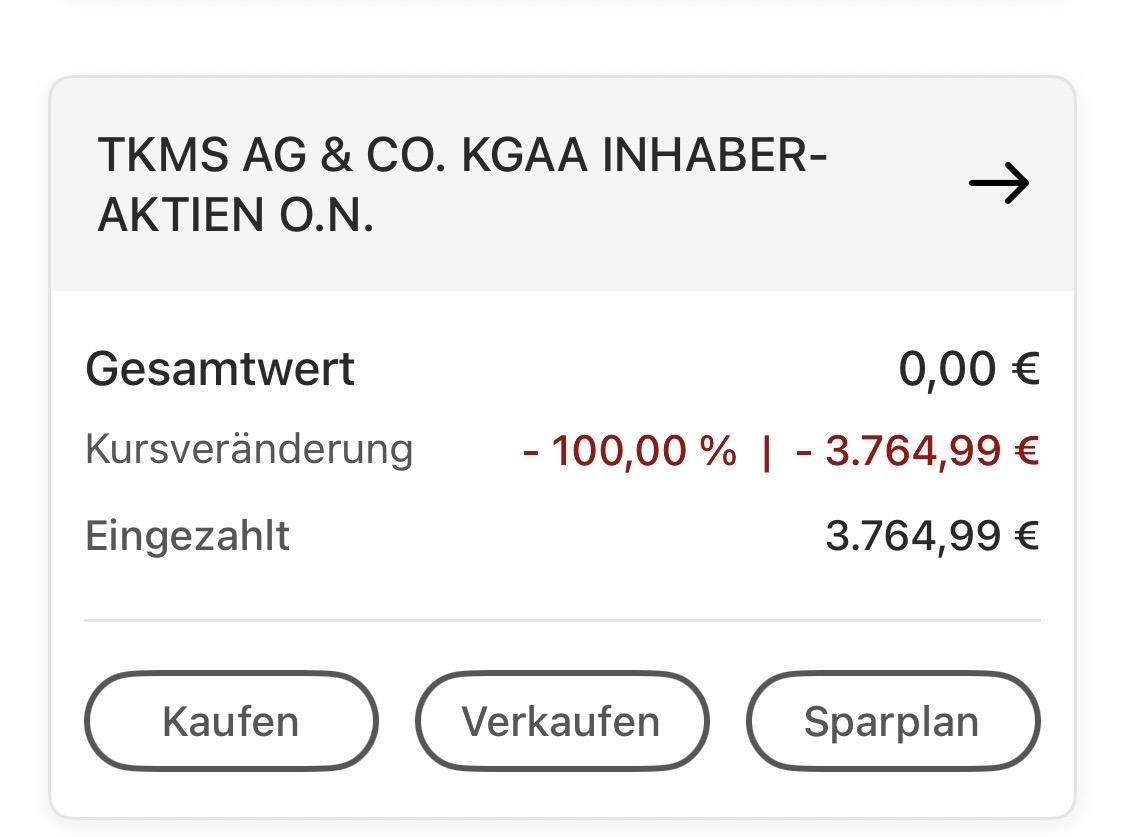Viewport: 1125px width, 837px height.
Task: Open position details with the arrow icon
Action: click(x=998, y=185)
